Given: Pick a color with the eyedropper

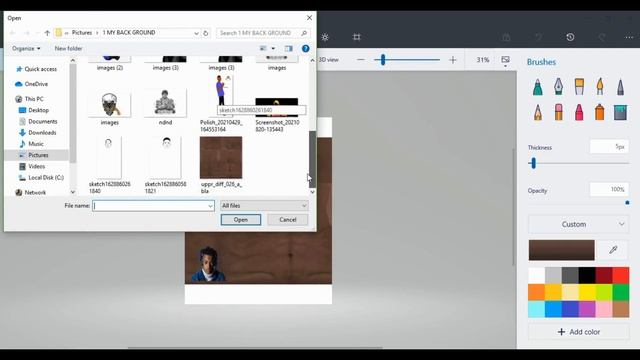Looking at the screenshot, I should pyautogui.click(x=613, y=250).
